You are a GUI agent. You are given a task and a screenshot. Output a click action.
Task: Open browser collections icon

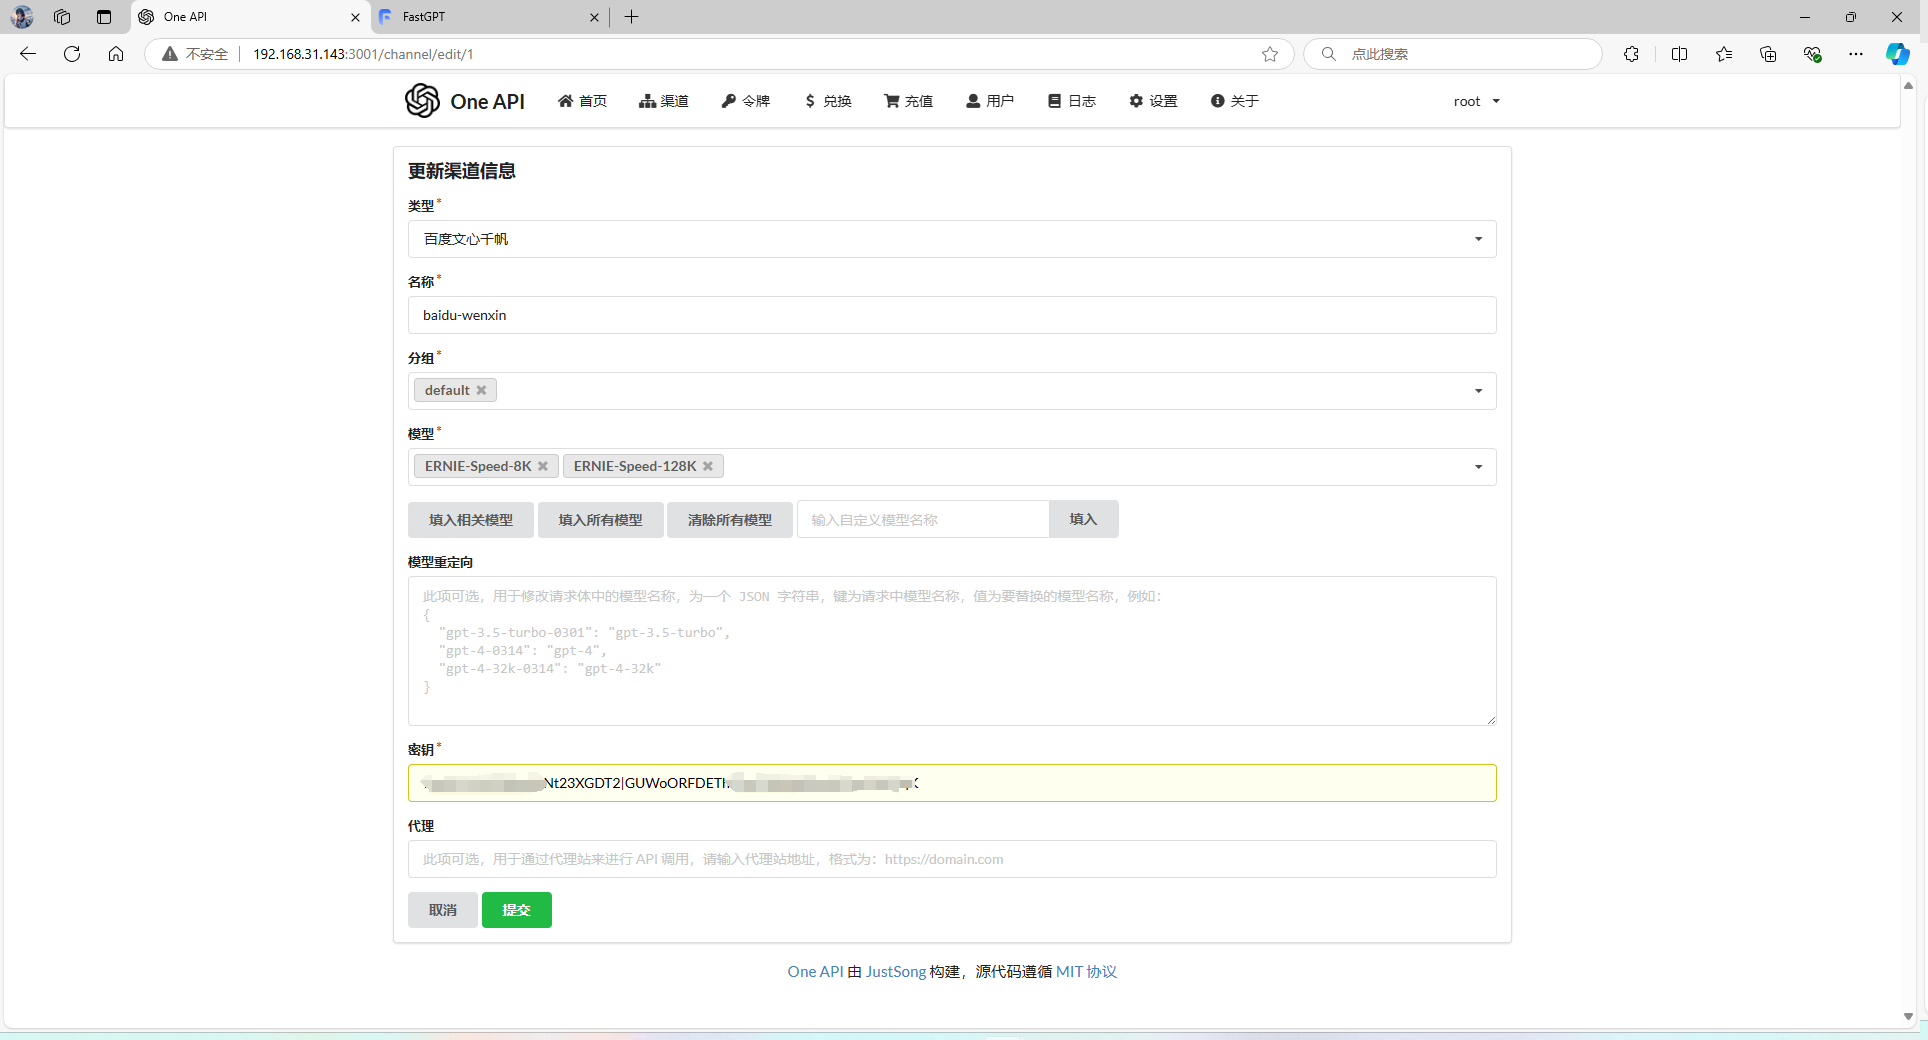(1768, 54)
